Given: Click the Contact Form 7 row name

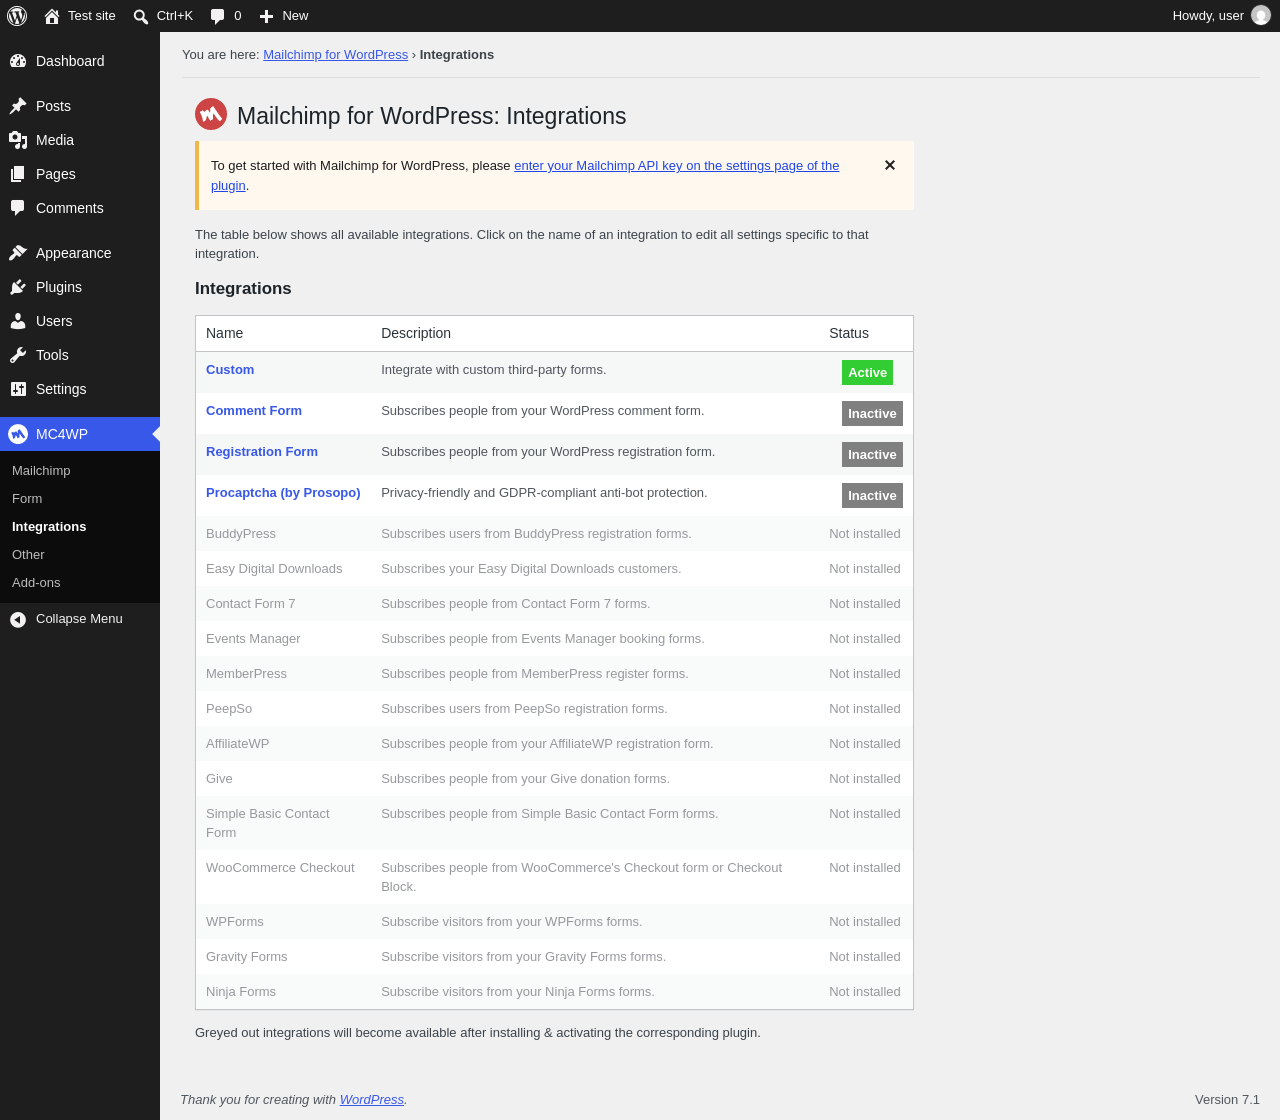Looking at the screenshot, I should tap(251, 604).
